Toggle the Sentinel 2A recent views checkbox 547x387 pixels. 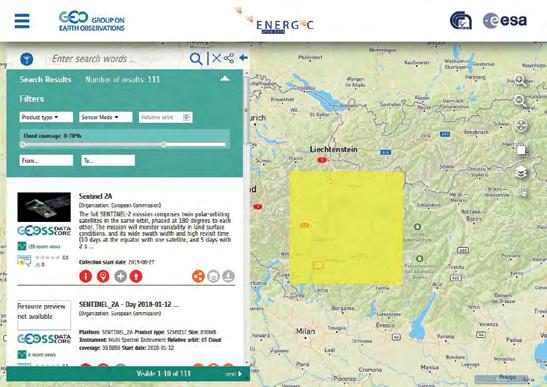pyautogui.click(x=22, y=246)
